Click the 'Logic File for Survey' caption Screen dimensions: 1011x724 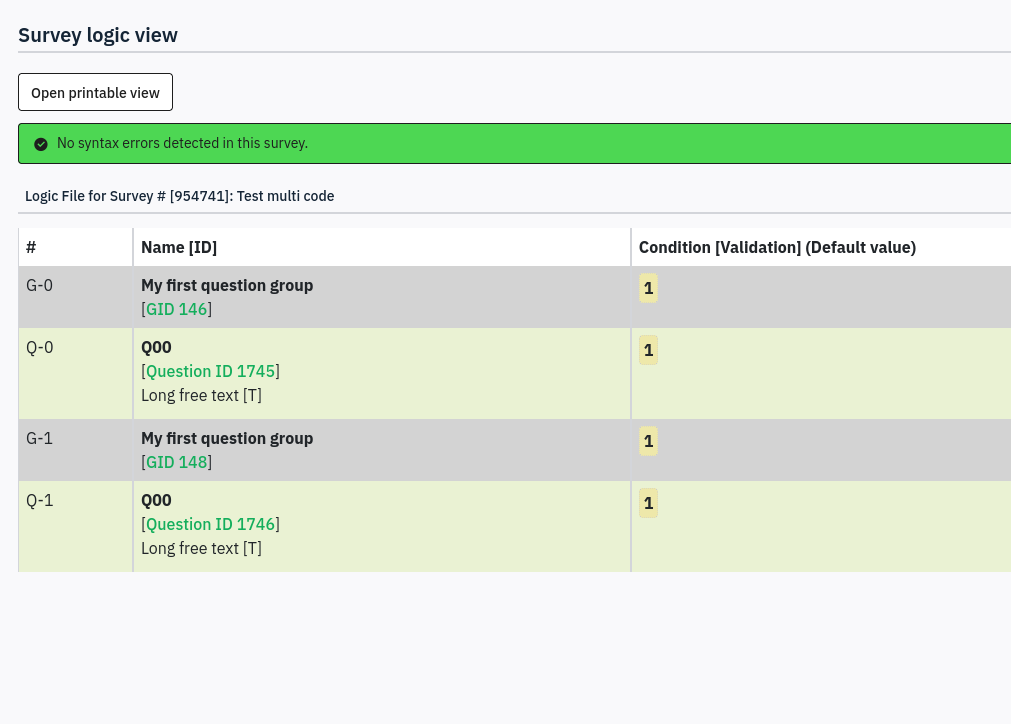click(x=180, y=196)
